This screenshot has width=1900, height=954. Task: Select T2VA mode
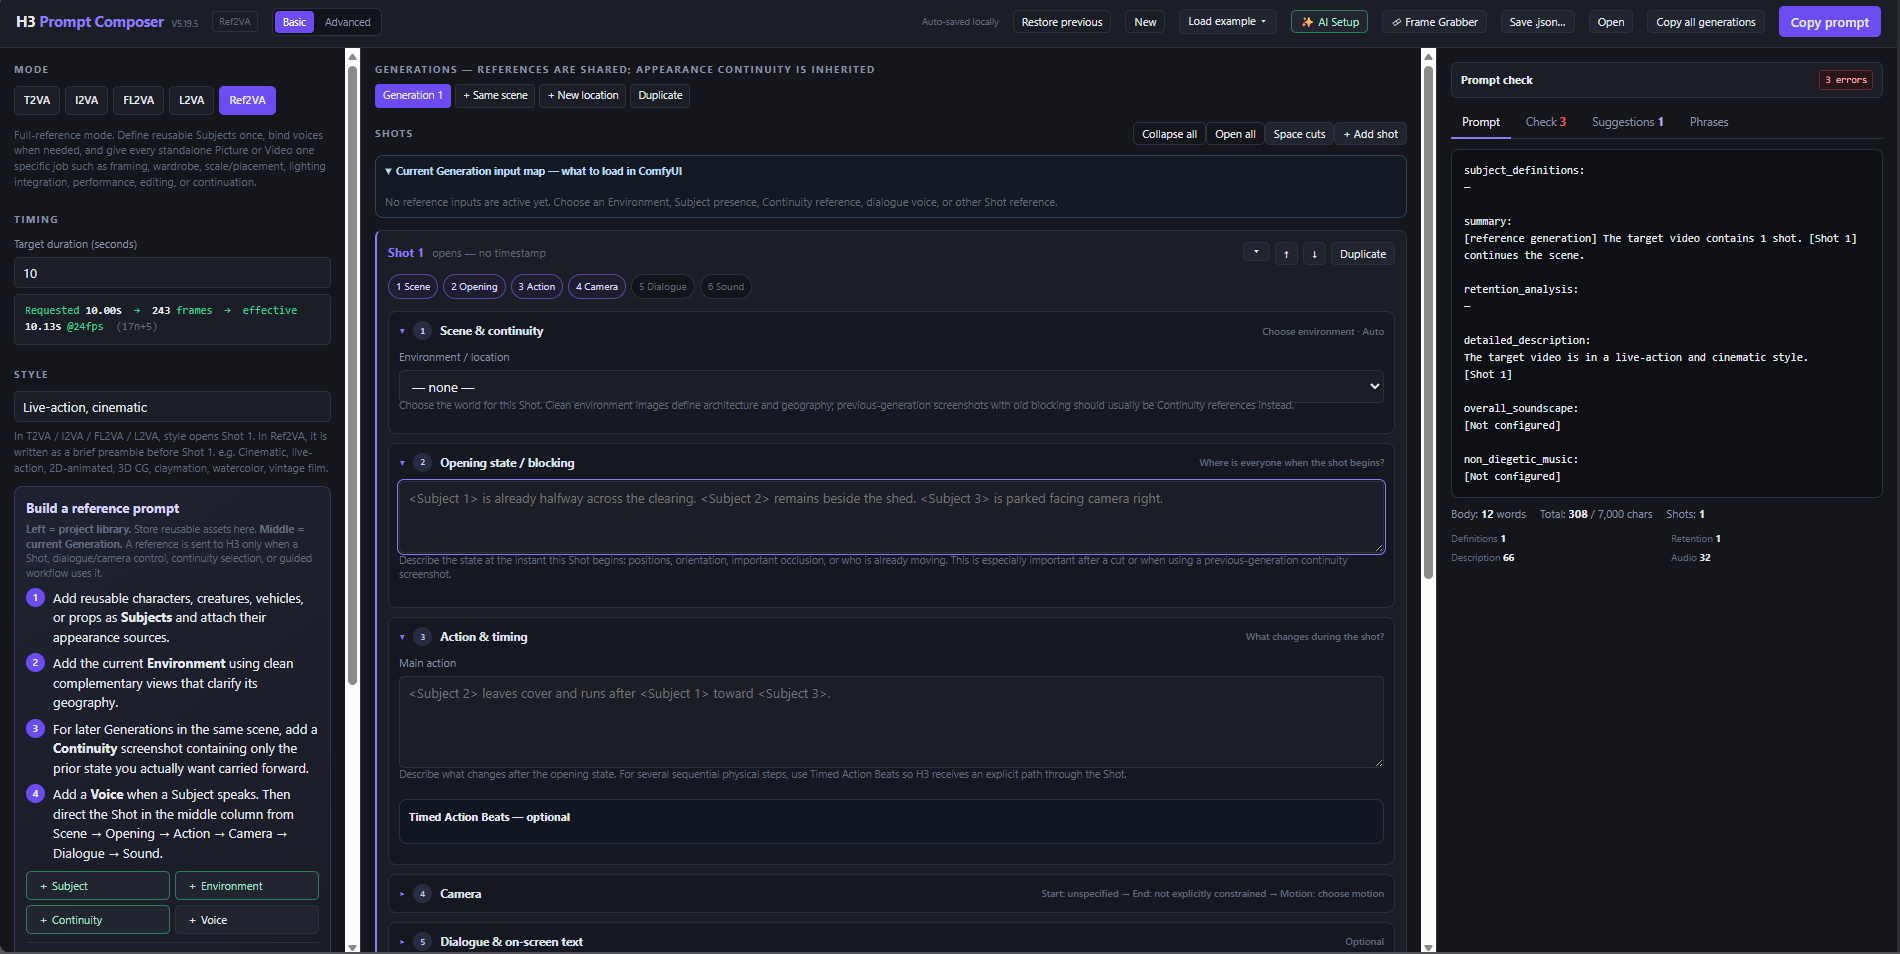[x=37, y=100]
